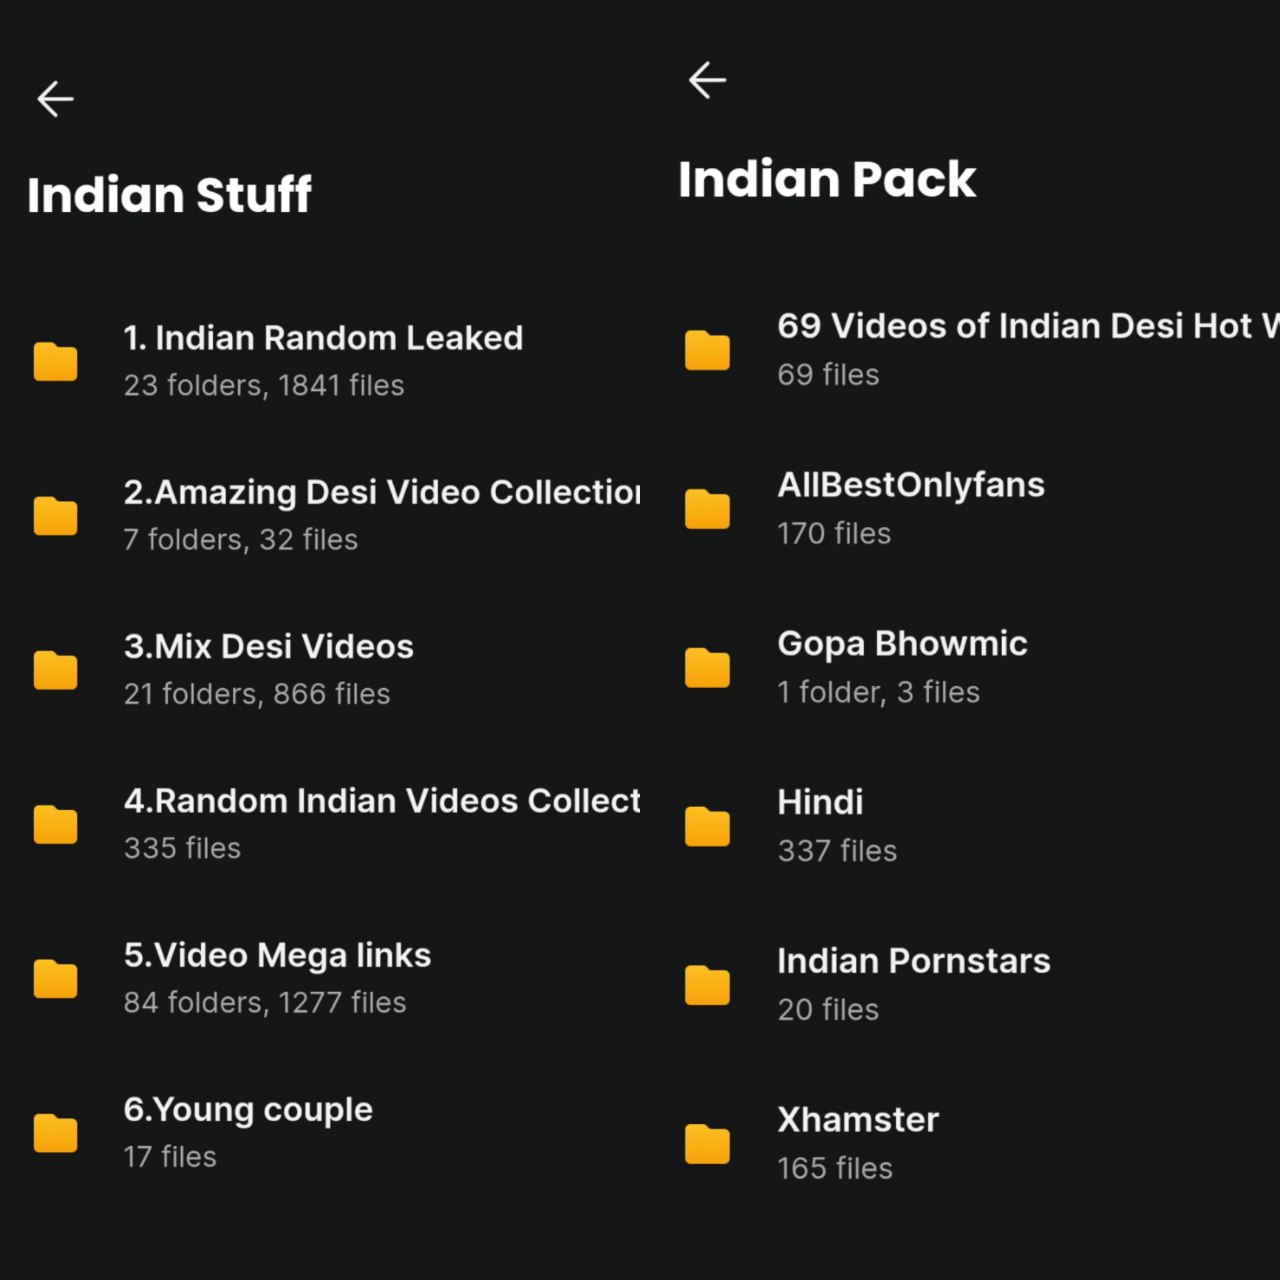
Task: Click the "Indian Pack" heading
Action: click(827, 179)
